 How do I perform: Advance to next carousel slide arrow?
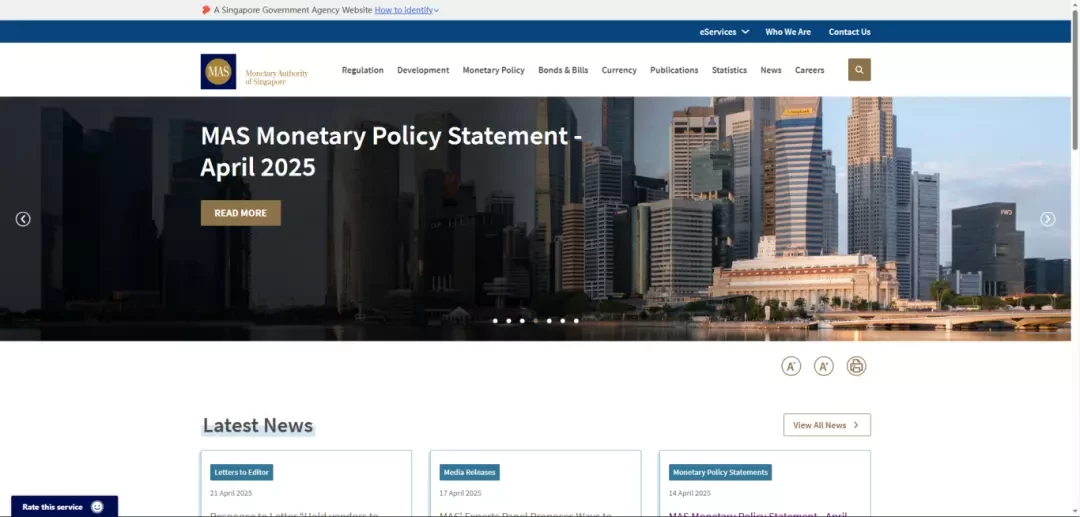click(1048, 219)
